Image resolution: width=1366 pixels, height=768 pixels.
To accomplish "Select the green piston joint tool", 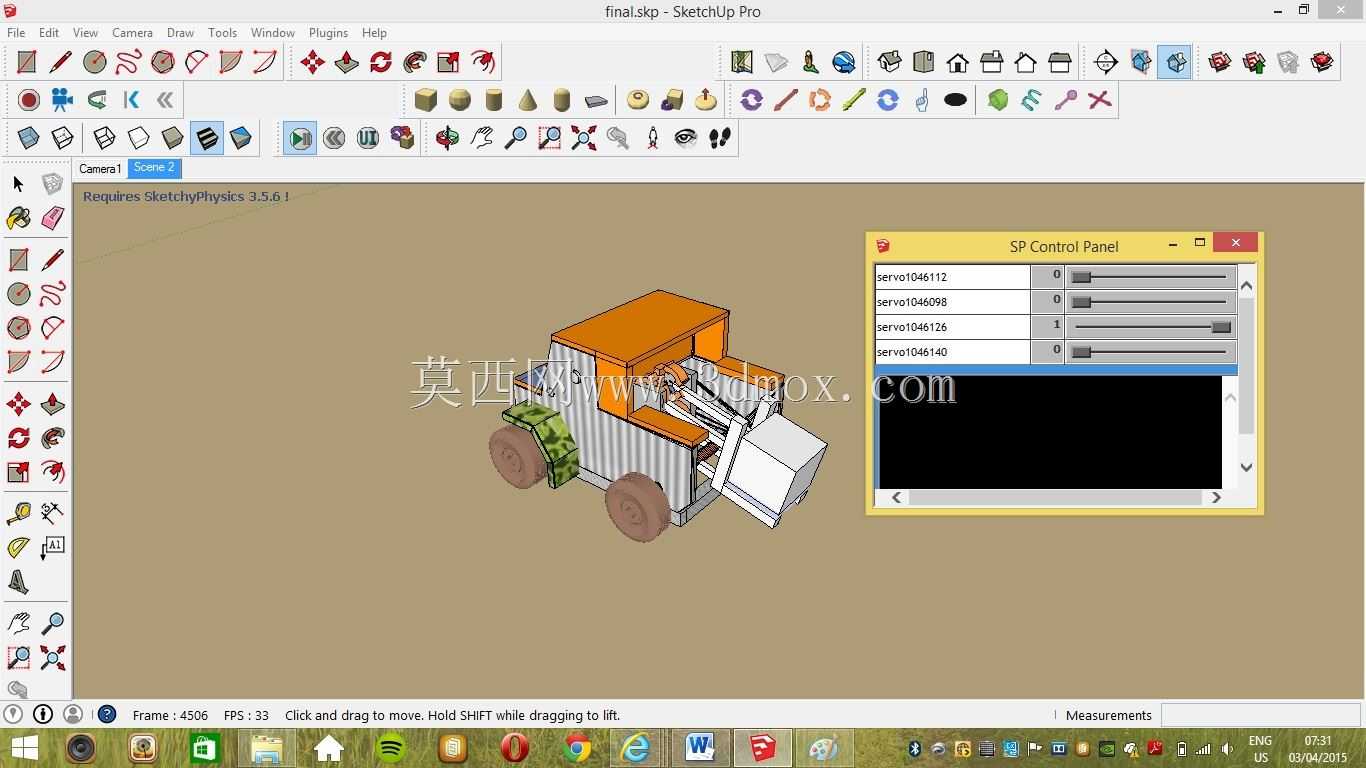I will pyautogui.click(x=853, y=100).
